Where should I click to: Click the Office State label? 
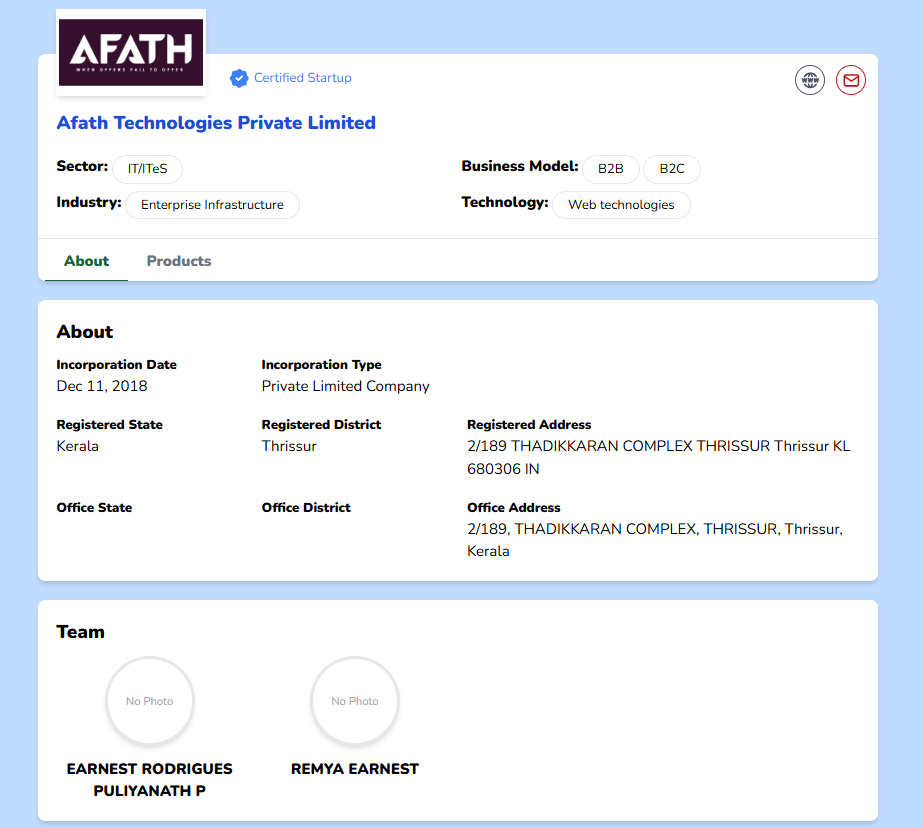[x=94, y=507]
